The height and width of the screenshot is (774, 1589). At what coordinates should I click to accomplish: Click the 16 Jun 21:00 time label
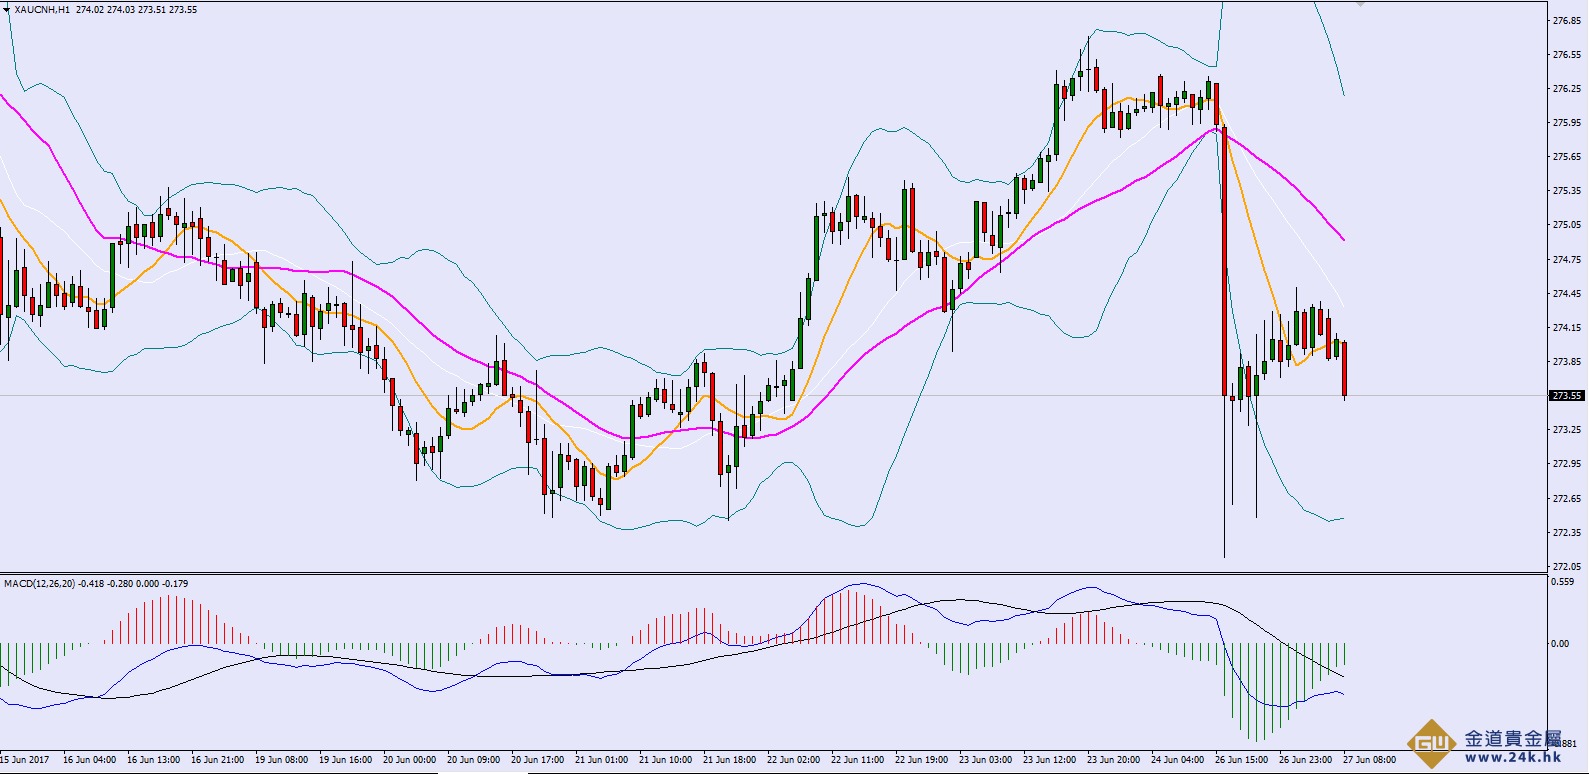(217, 759)
